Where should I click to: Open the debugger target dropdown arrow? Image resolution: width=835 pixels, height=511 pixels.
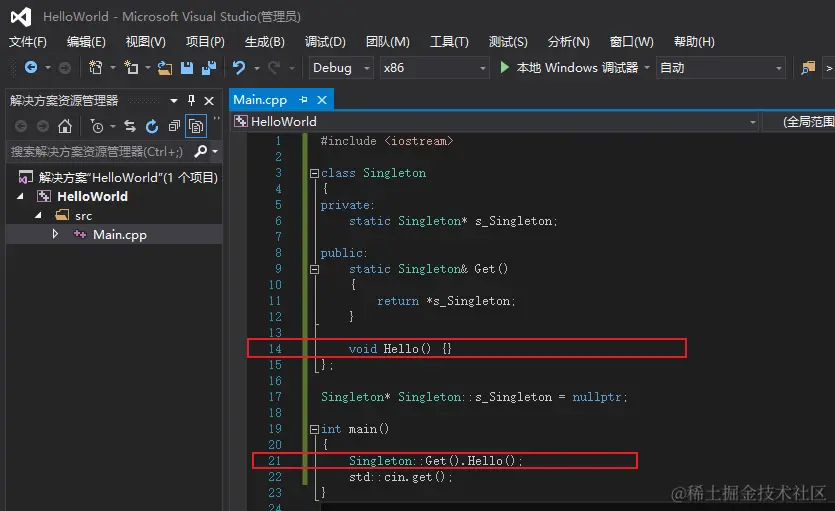click(x=647, y=68)
